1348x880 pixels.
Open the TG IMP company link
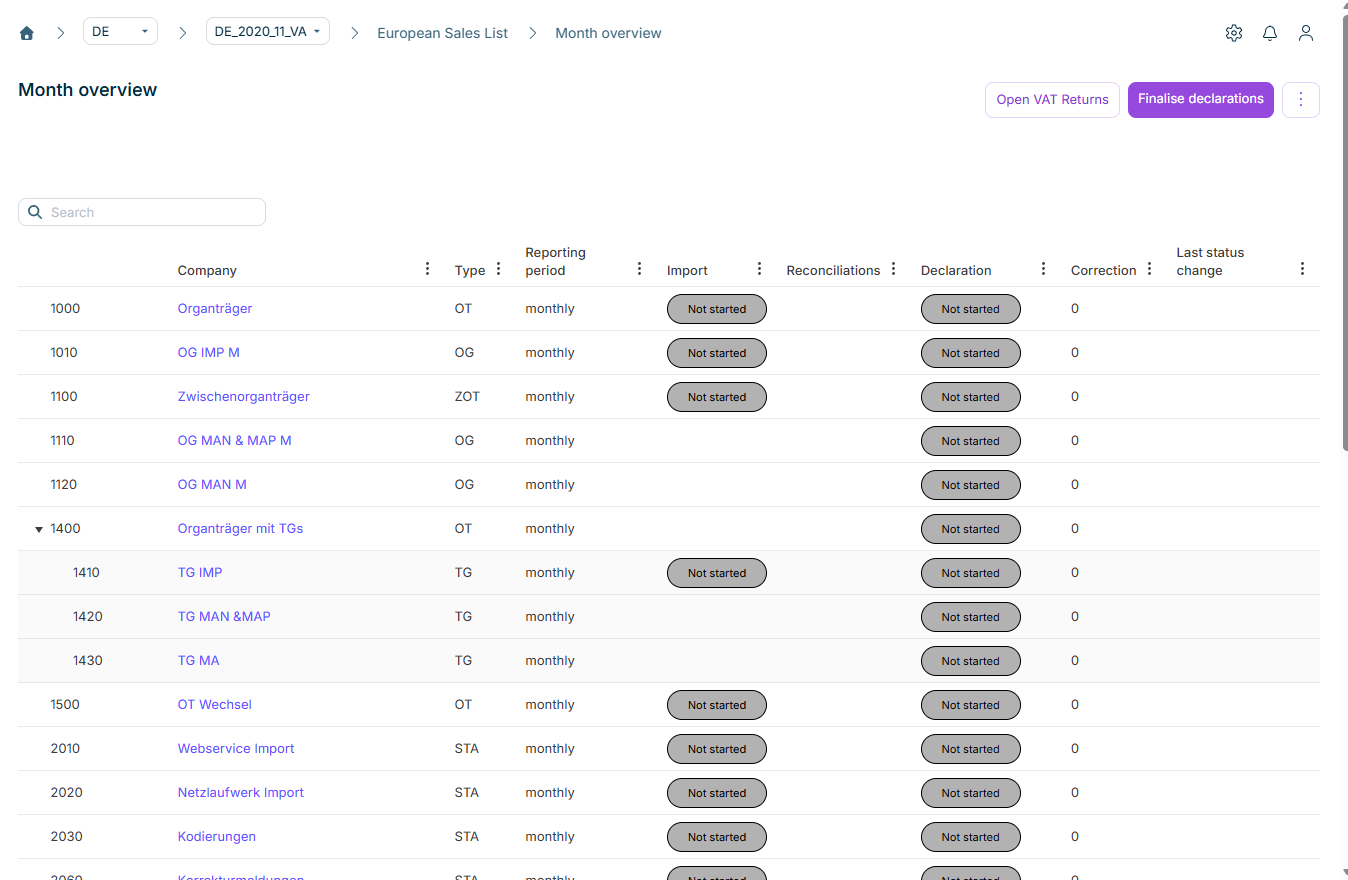200,573
